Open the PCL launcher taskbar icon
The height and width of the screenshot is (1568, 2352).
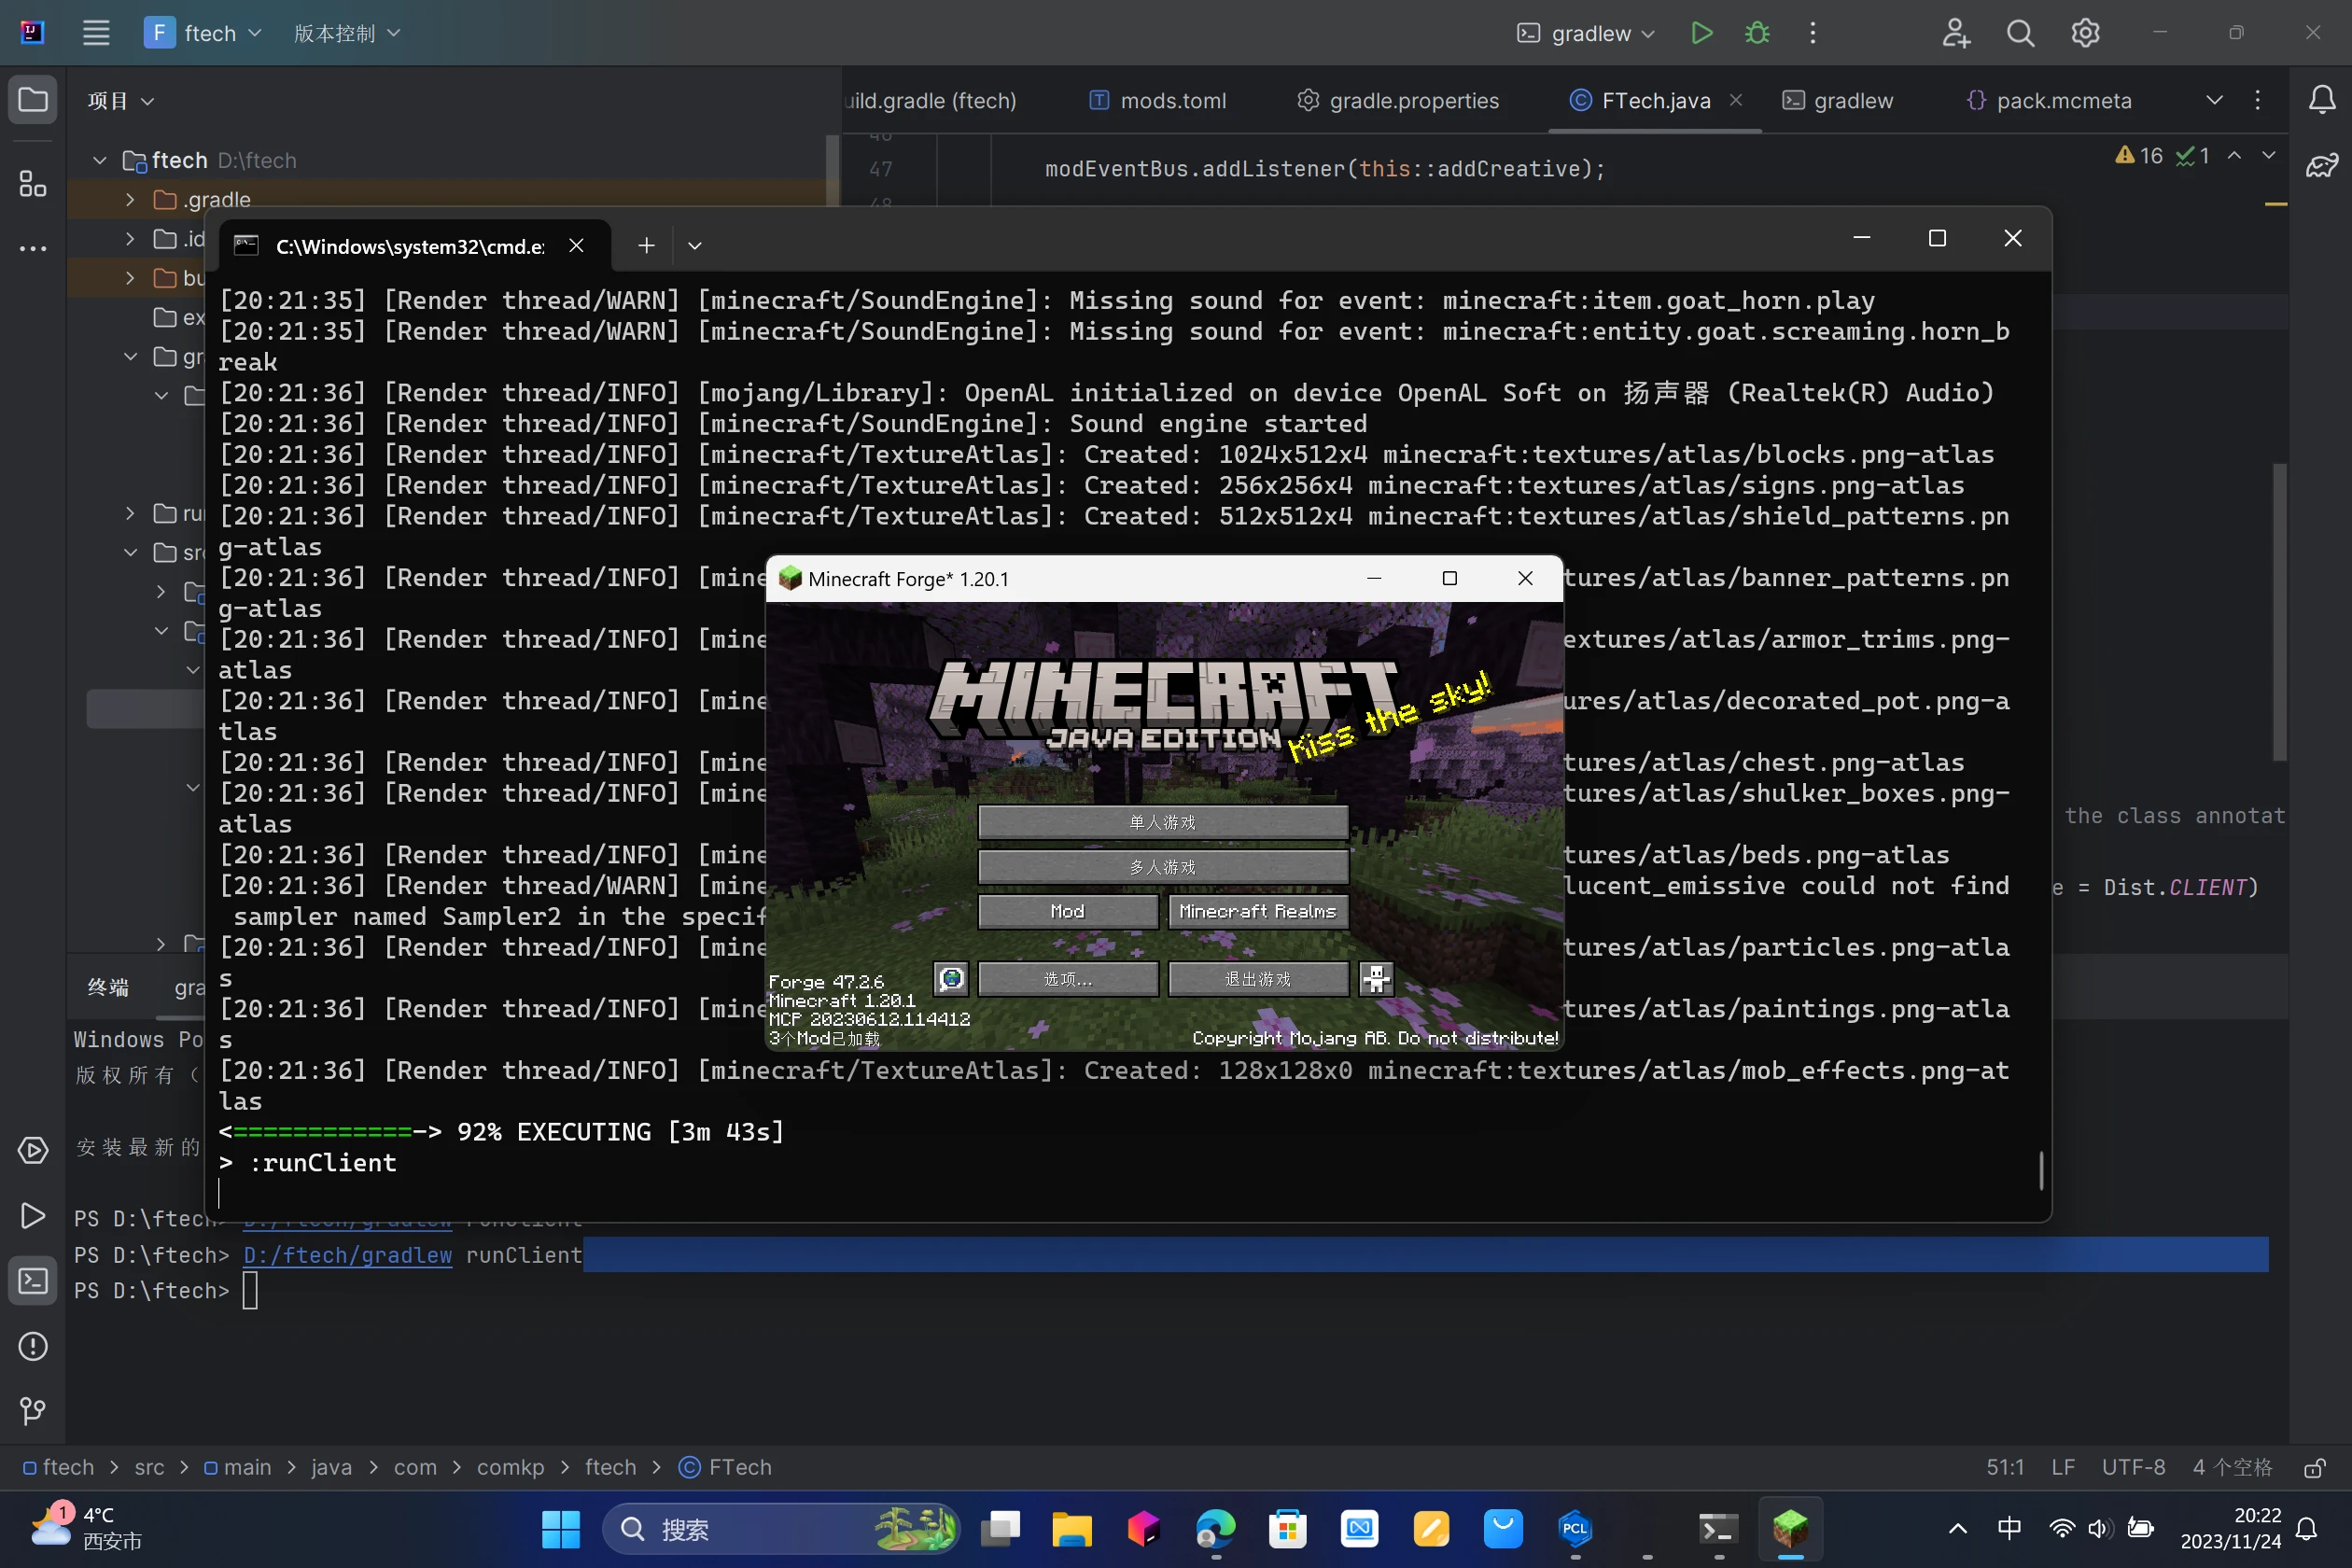[x=1575, y=1529]
